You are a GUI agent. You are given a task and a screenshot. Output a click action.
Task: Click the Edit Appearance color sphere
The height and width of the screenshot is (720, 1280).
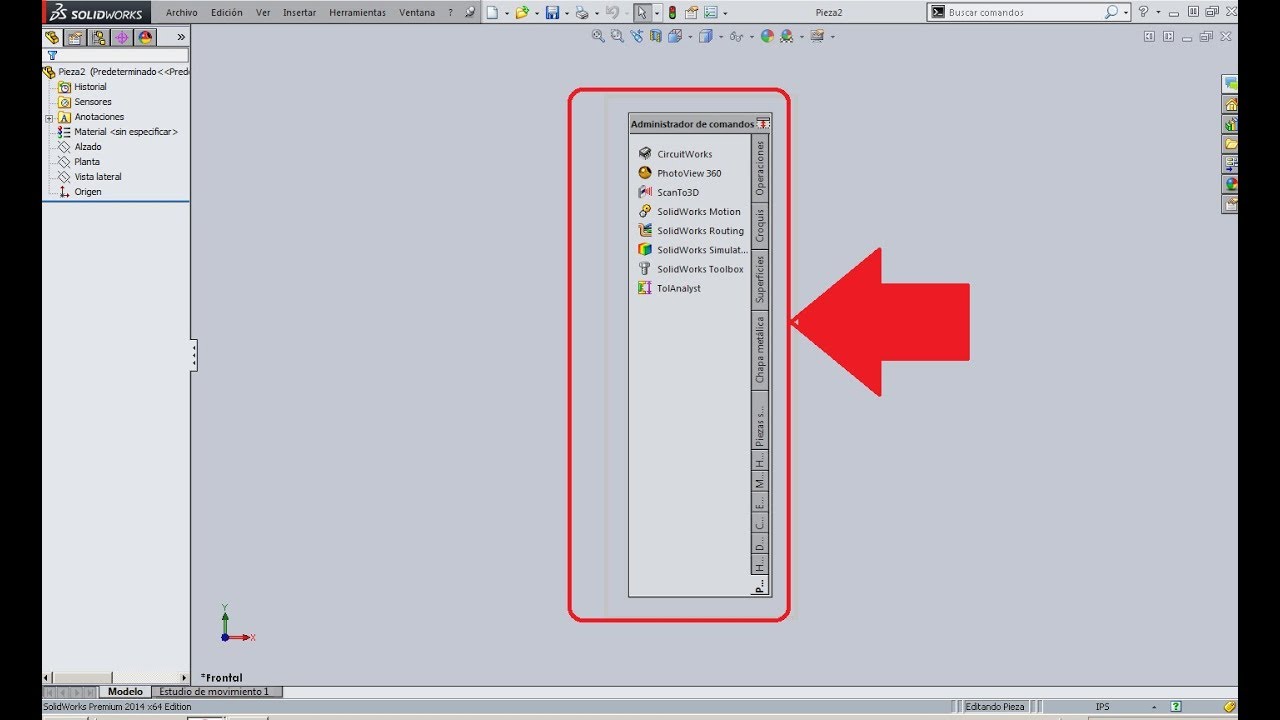click(767, 36)
